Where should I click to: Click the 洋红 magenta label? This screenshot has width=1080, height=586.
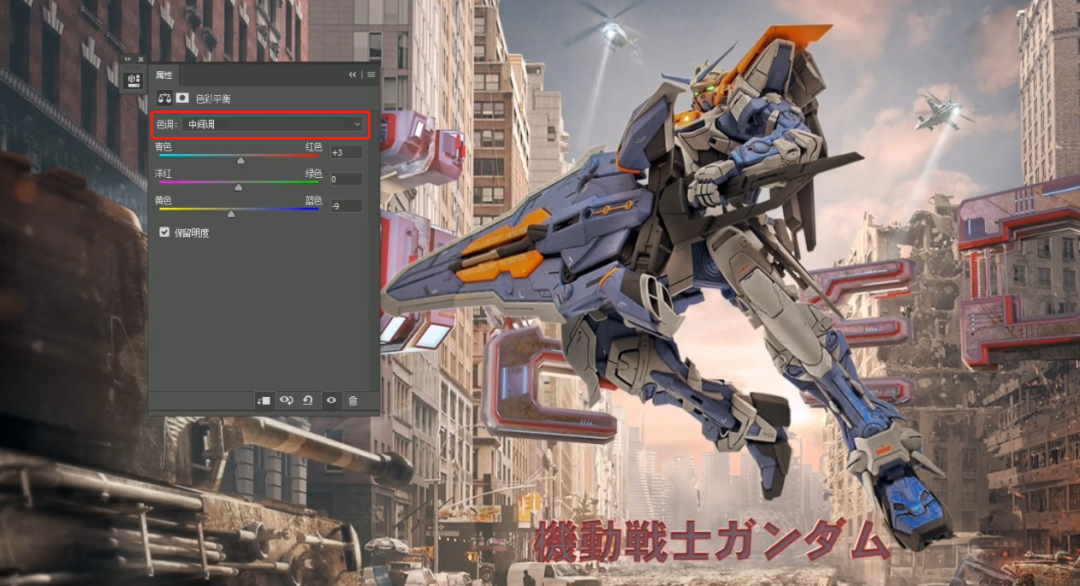click(x=163, y=174)
